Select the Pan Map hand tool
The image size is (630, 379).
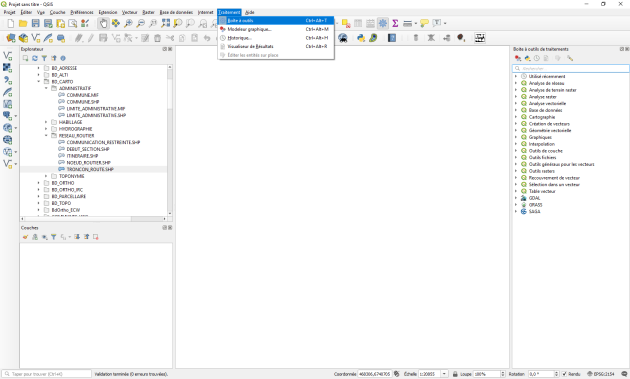coord(103,23)
